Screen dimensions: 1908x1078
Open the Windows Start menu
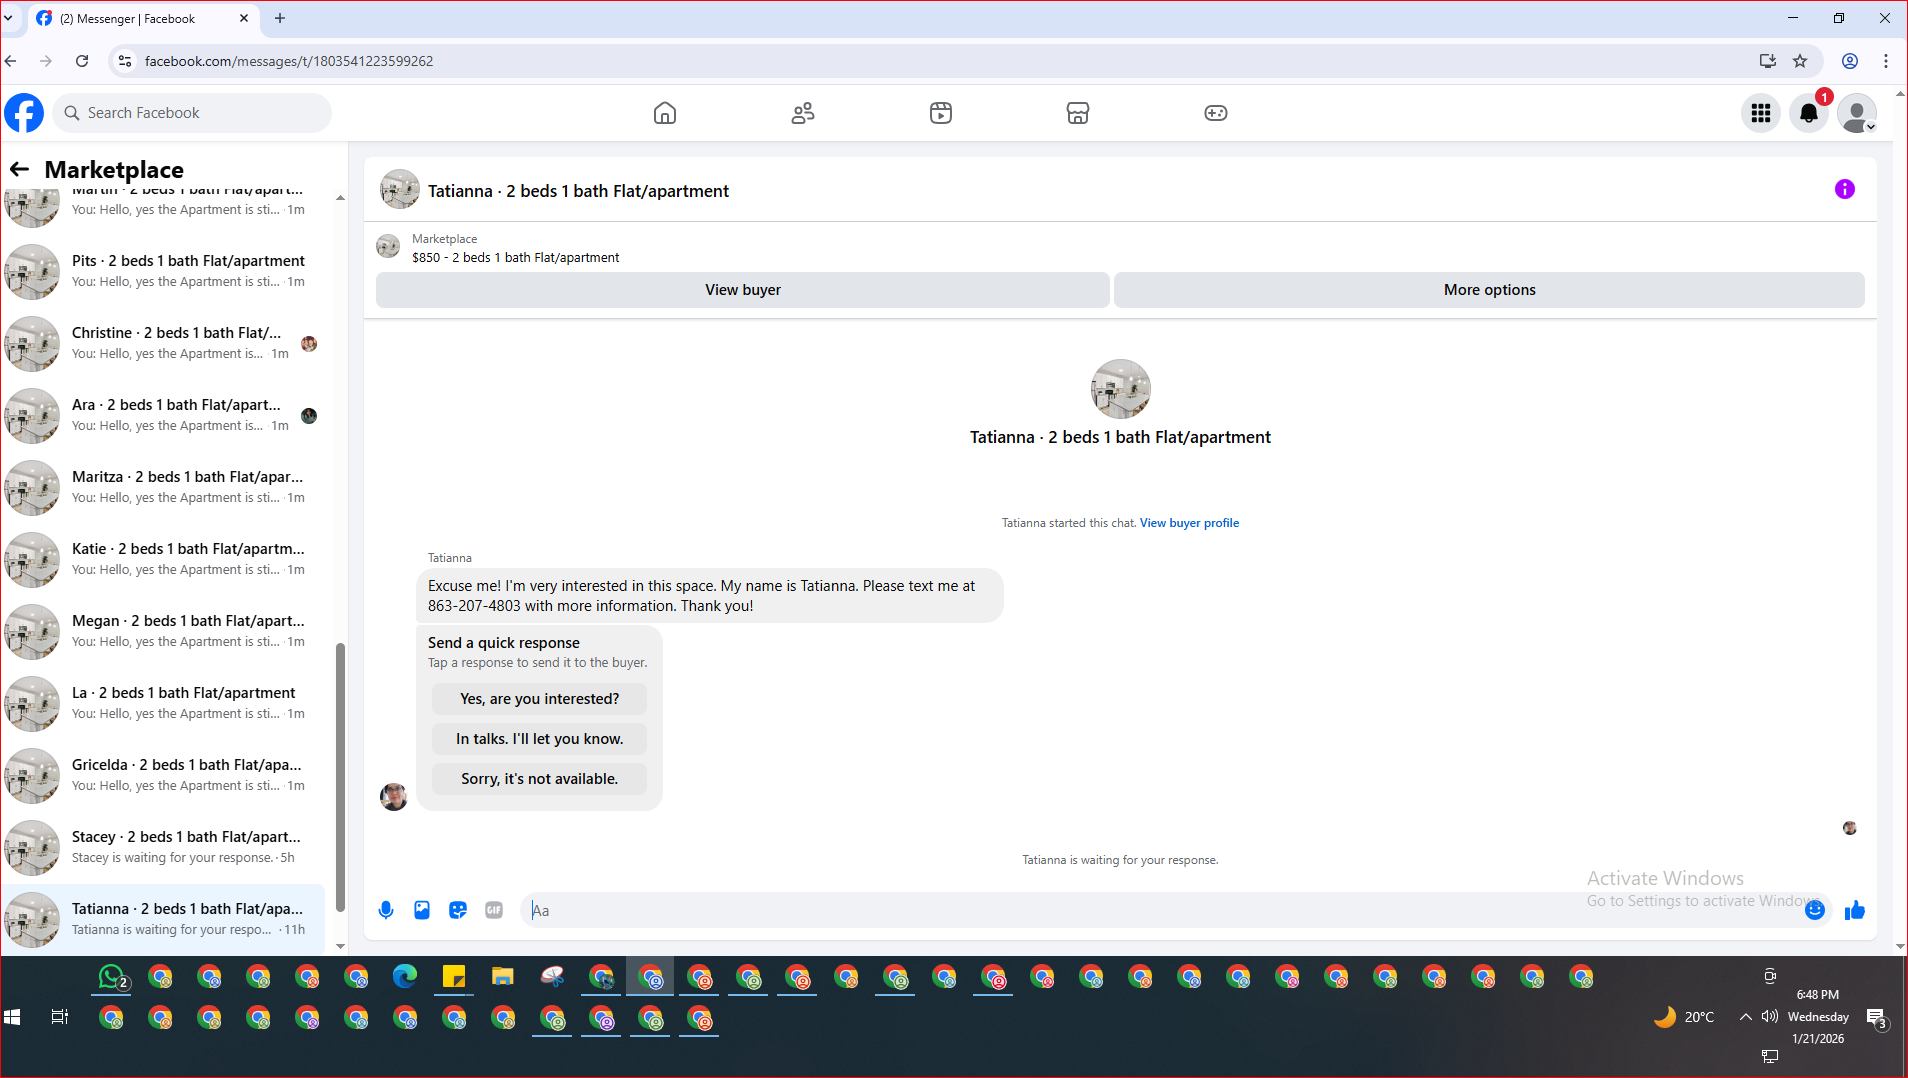tap(12, 1017)
